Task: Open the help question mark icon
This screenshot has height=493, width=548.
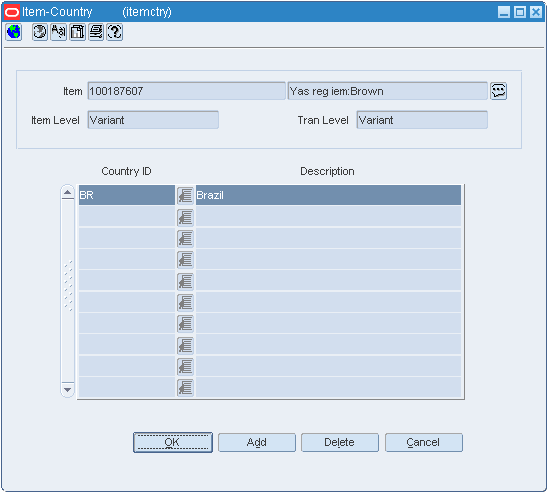Action: pyautogui.click(x=114, y=32)
